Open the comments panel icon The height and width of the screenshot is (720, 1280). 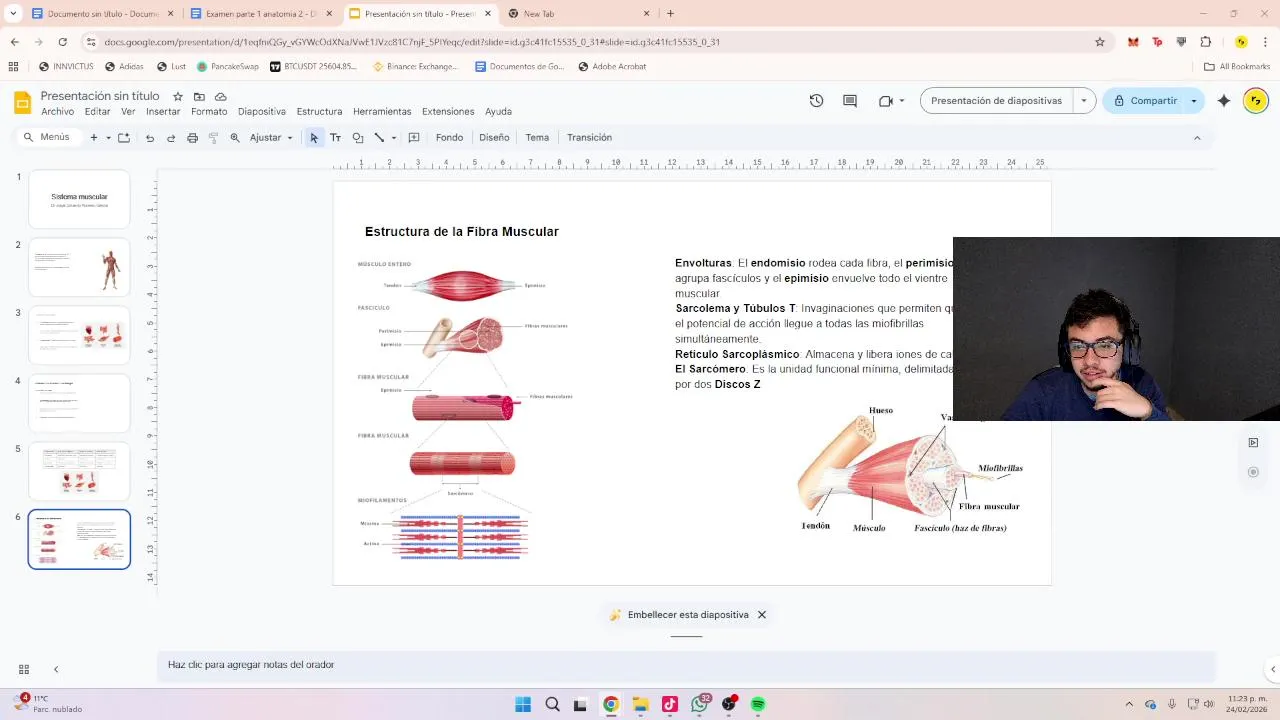point(850,101)
